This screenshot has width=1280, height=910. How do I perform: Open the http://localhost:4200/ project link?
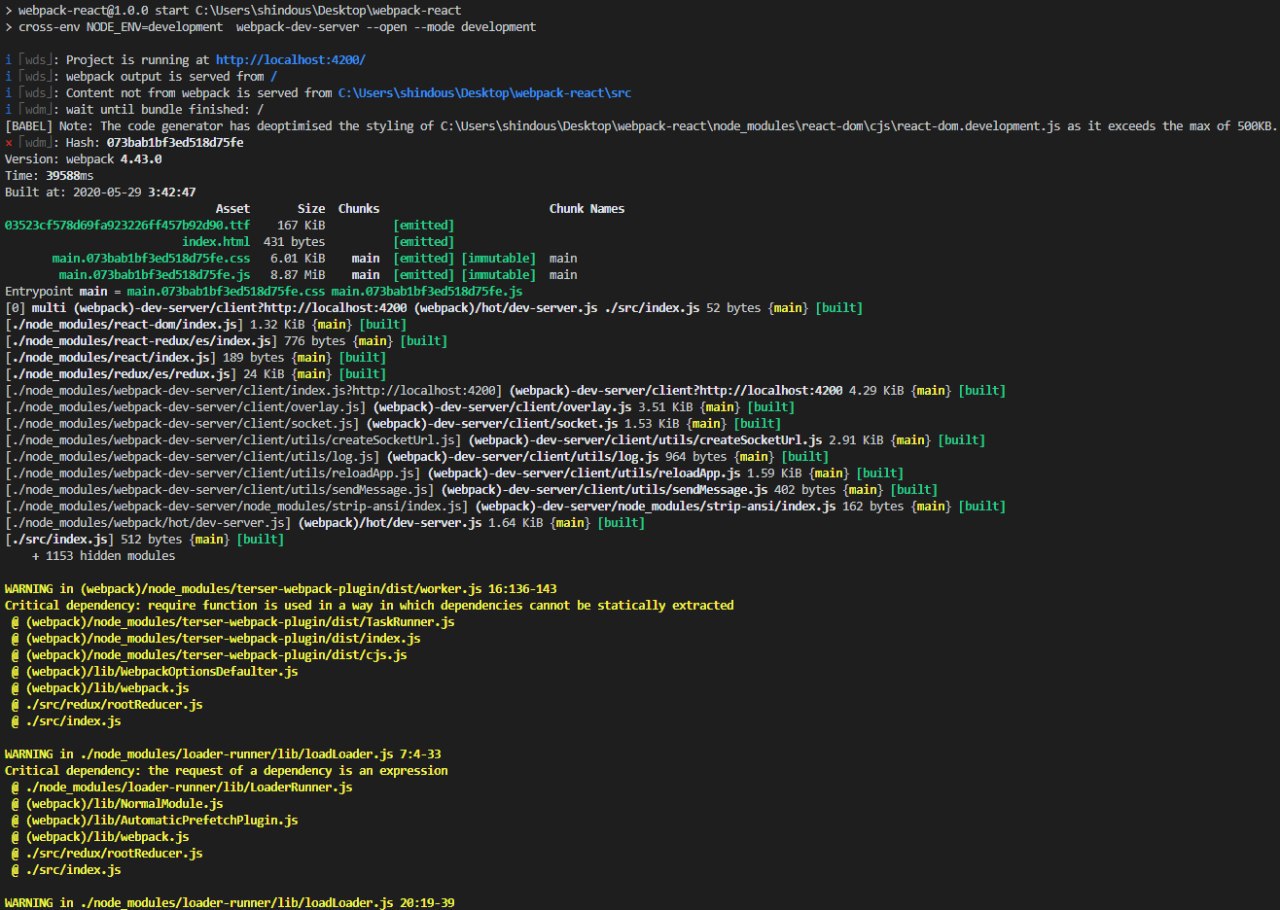[291, 60]
